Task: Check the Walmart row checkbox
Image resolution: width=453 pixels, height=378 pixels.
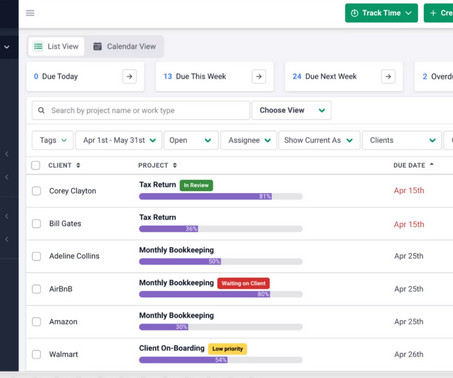Action: tap(36, 354)
